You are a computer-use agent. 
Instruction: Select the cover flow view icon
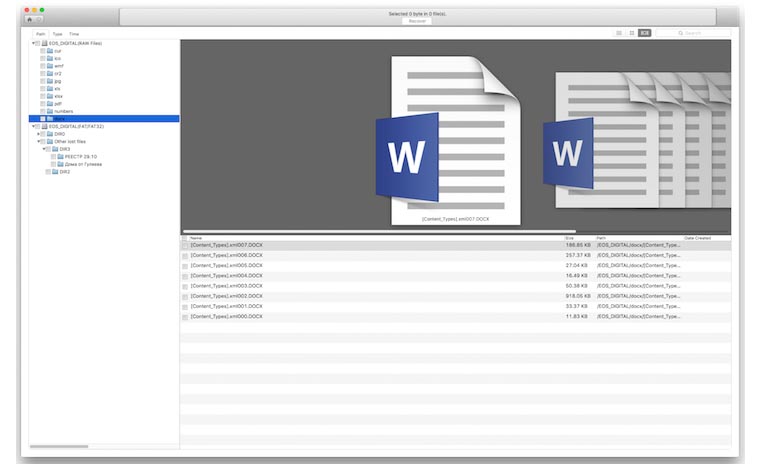pos(645,33)
